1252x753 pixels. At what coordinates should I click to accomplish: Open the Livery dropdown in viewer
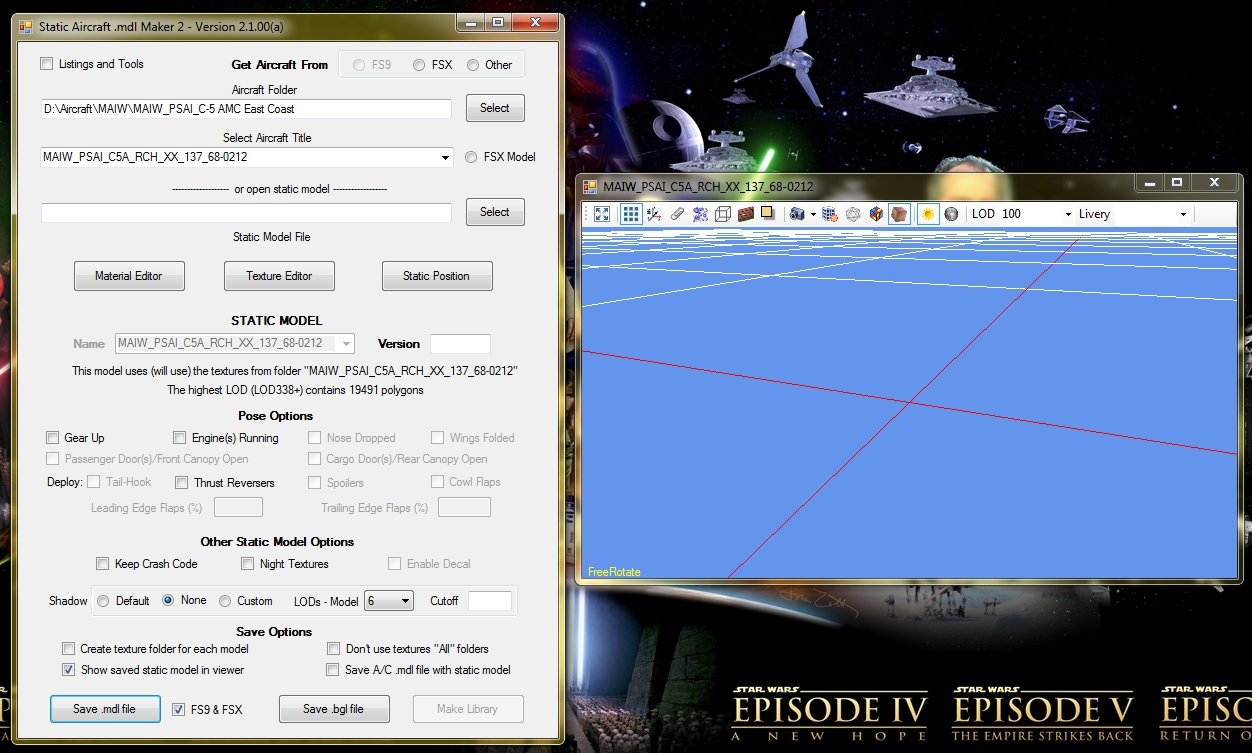click(1183, 214)
